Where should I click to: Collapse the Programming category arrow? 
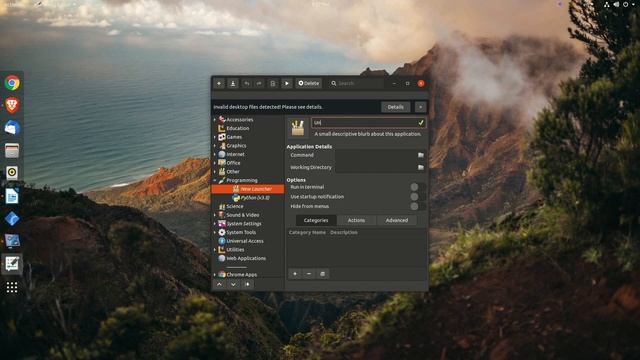215,180
